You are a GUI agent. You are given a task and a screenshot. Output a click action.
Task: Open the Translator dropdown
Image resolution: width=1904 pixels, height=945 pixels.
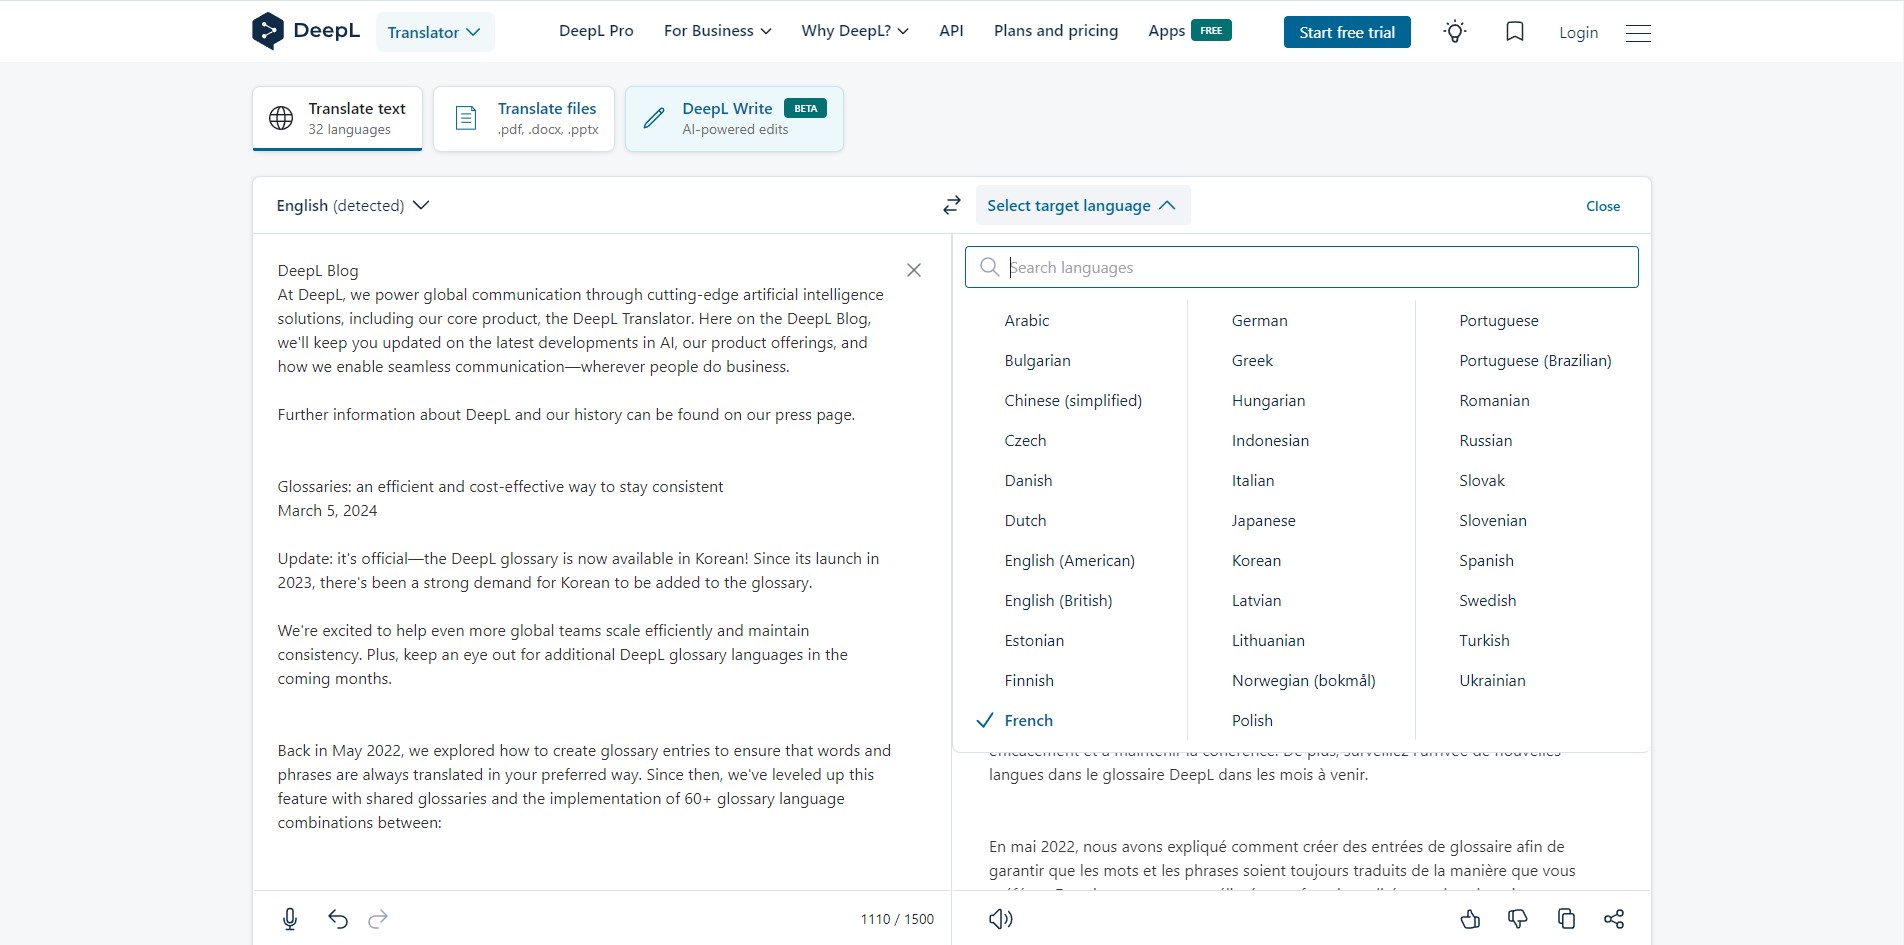tap(435, 32)
